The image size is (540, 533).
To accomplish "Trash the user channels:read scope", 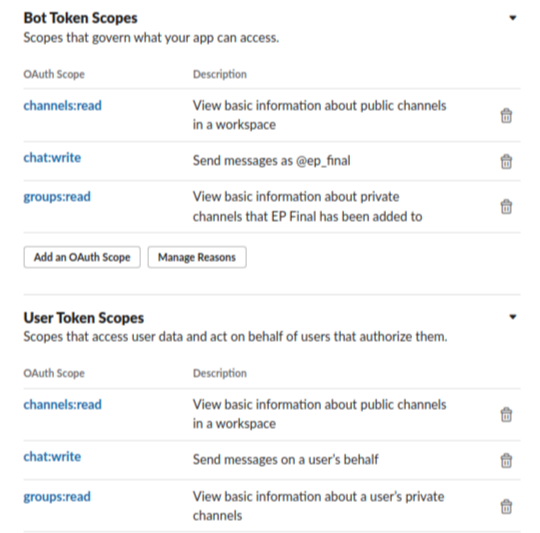I will [x=506, y=414].
